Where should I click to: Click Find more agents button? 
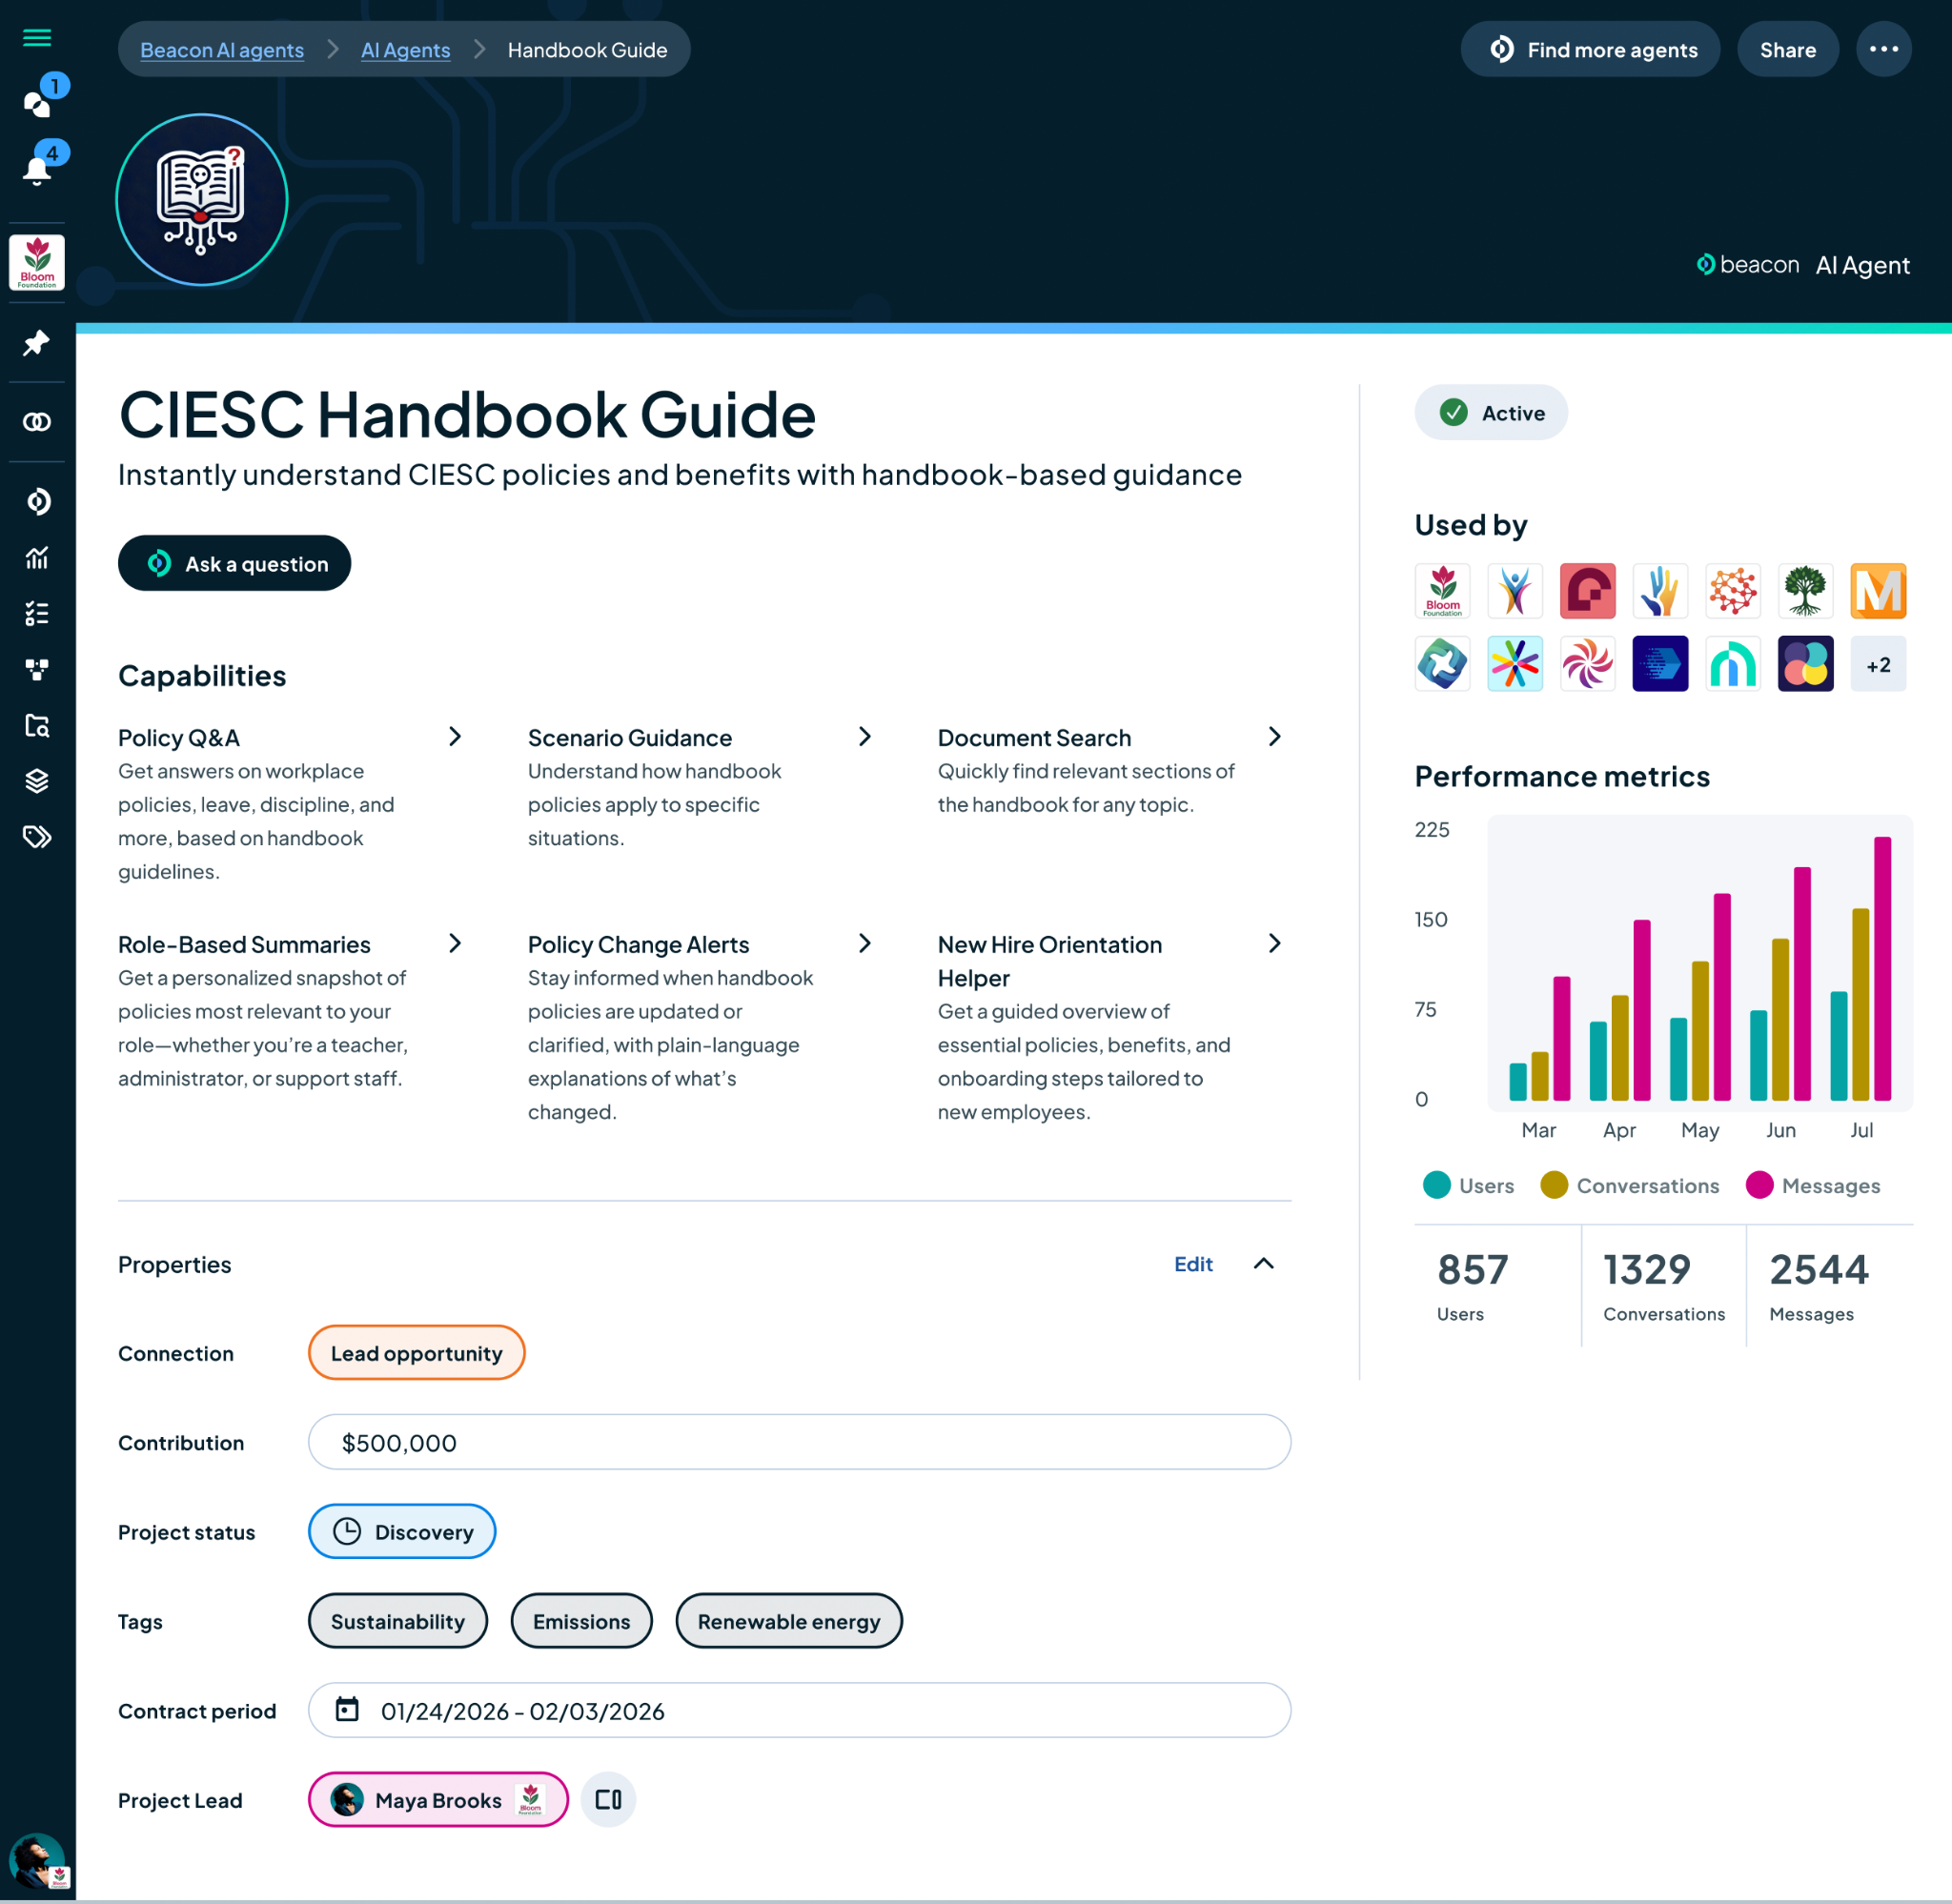(x=1590, y=50)
